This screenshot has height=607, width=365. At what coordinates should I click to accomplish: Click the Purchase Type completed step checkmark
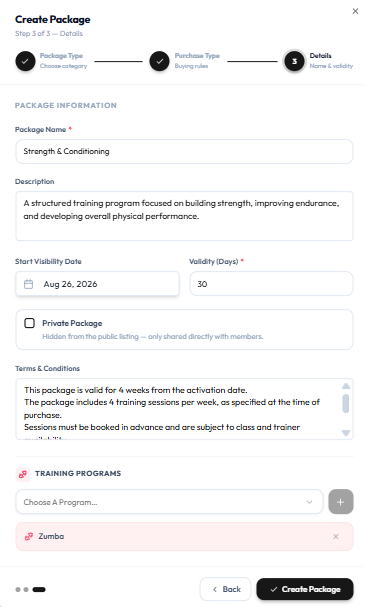tap(159, 61)
